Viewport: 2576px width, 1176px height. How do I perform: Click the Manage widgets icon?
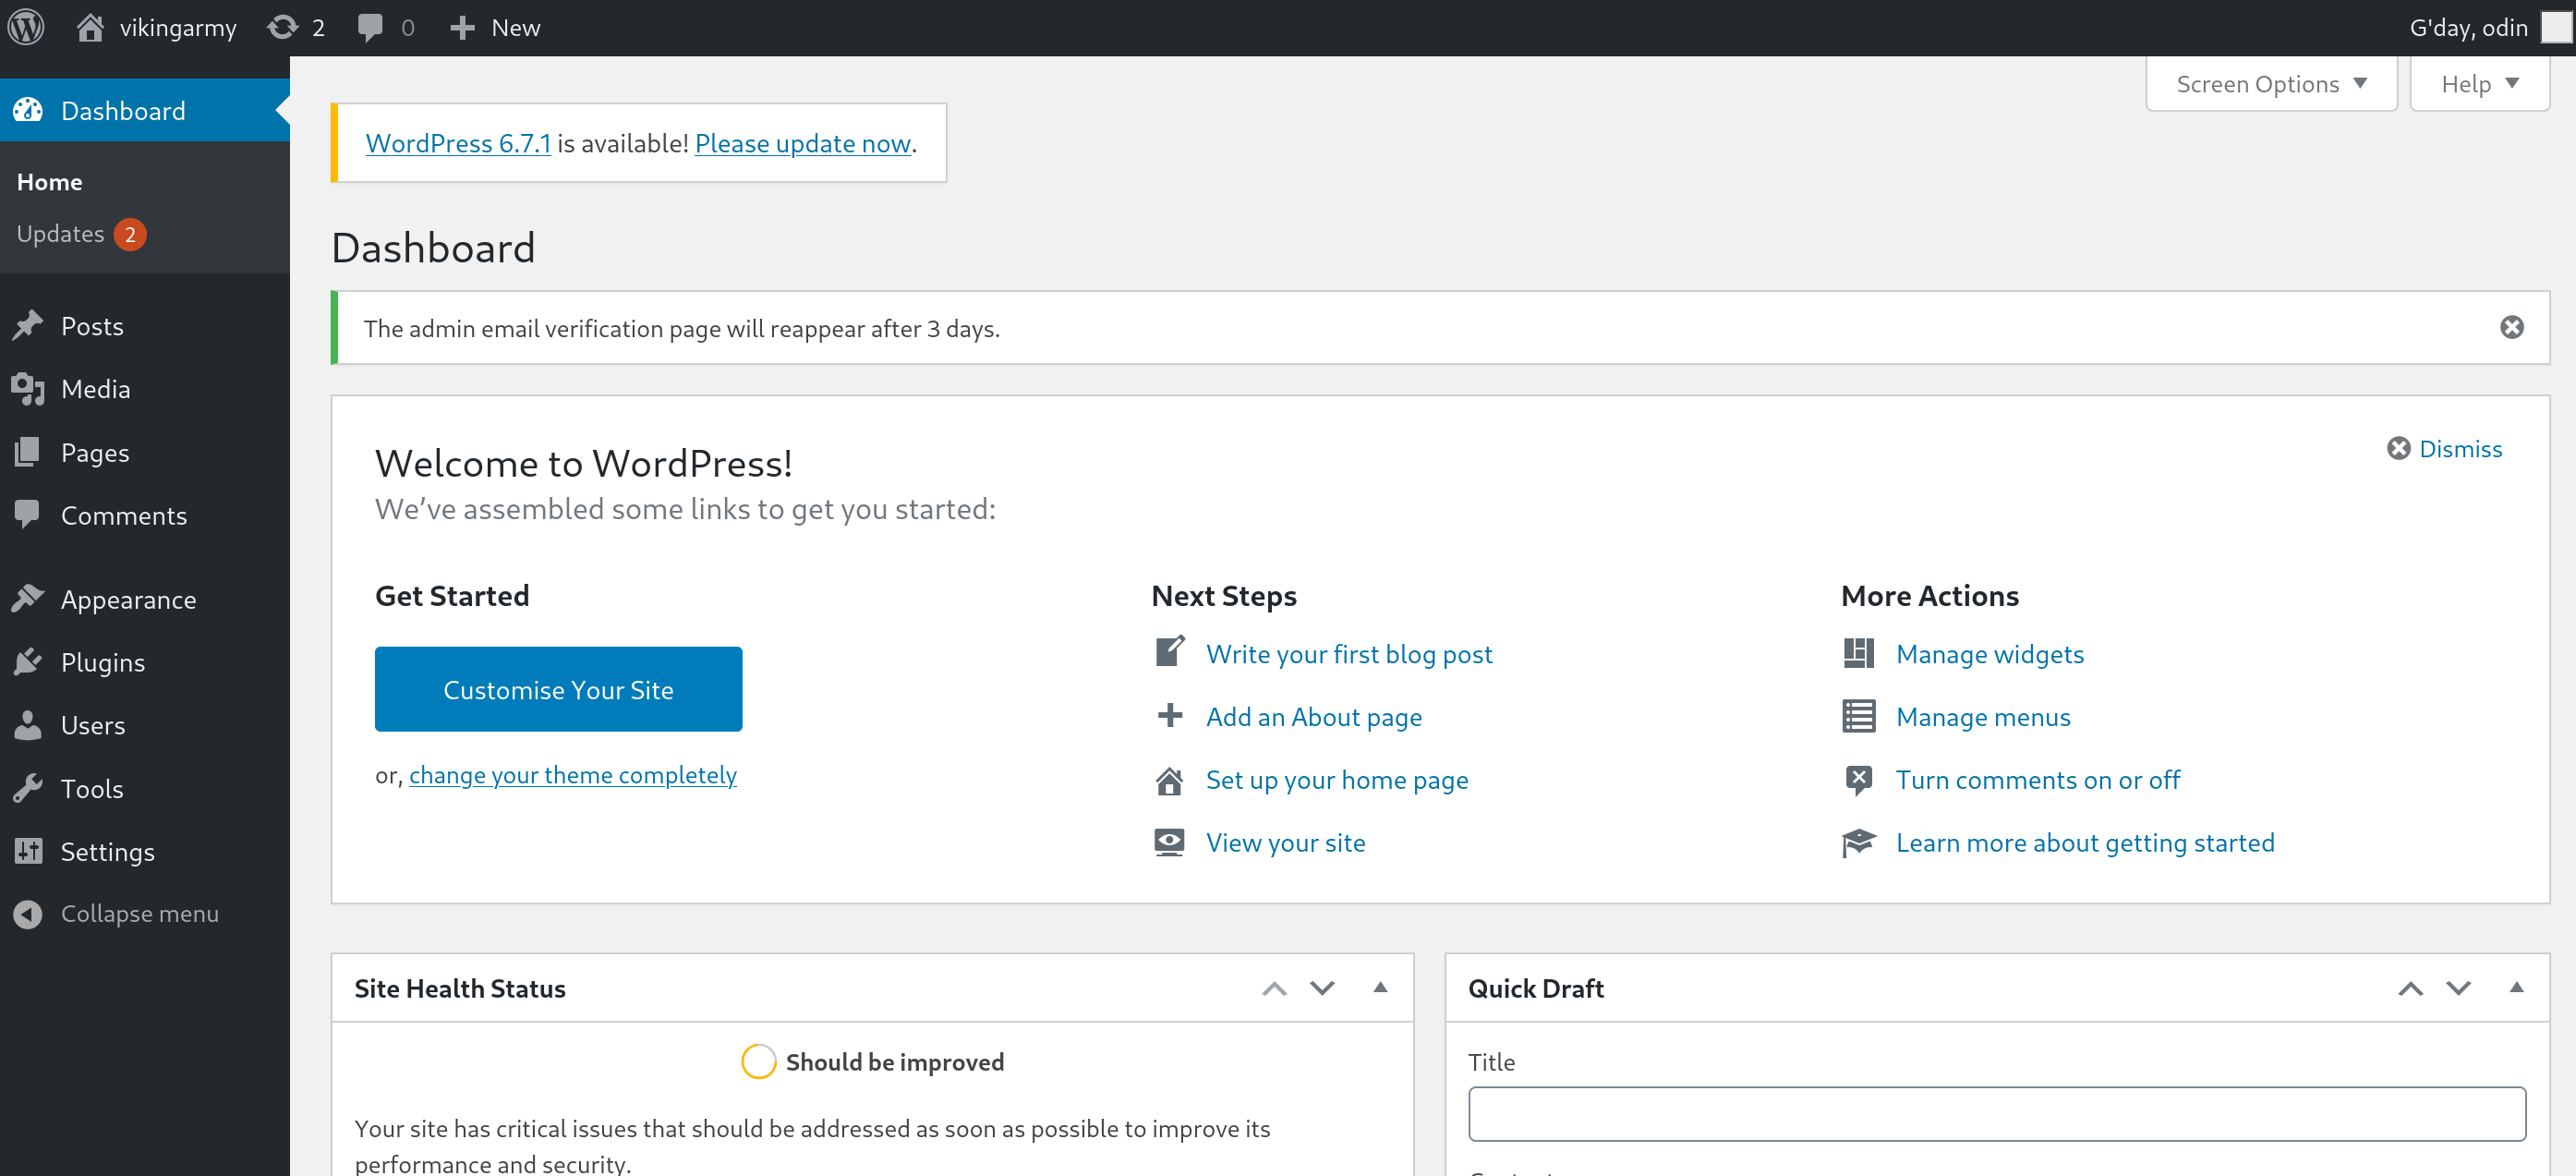[1858, 654]
